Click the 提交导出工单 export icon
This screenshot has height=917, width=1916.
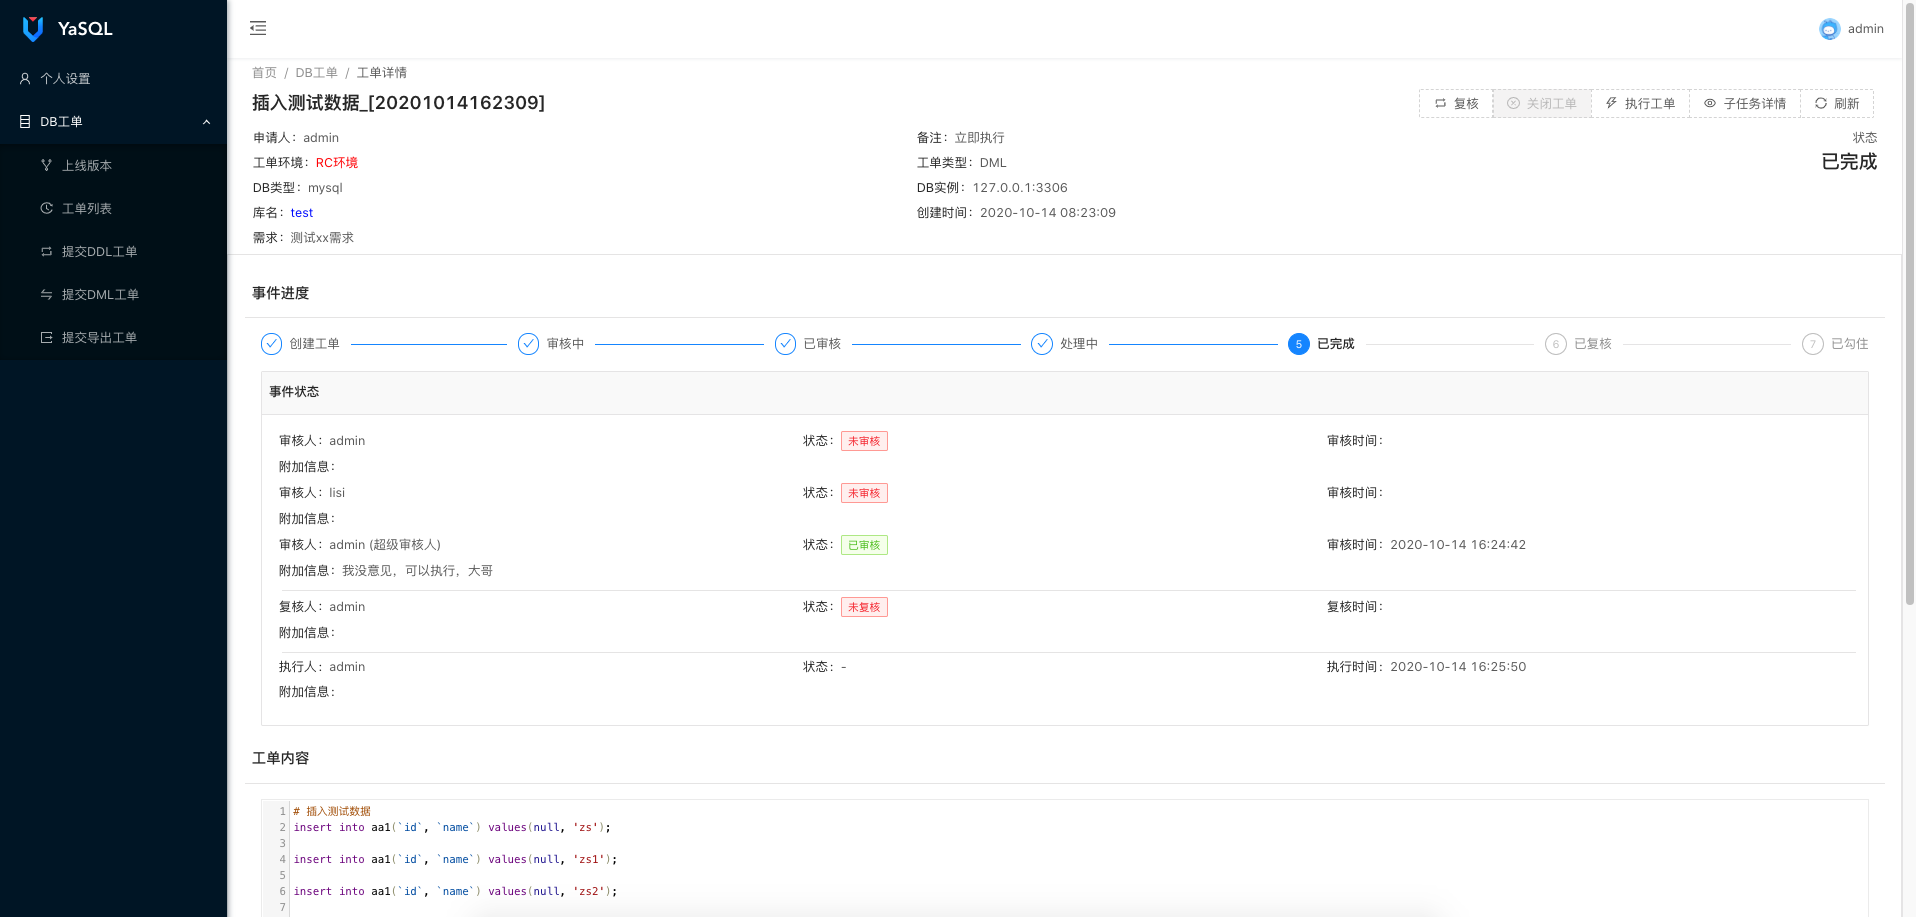pos(46,337)
